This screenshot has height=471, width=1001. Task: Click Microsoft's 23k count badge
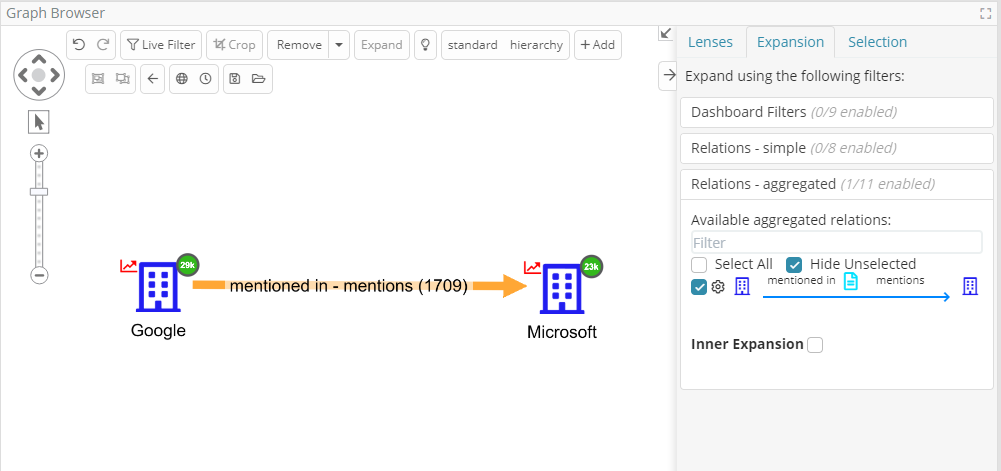click(x=591, y=267)
